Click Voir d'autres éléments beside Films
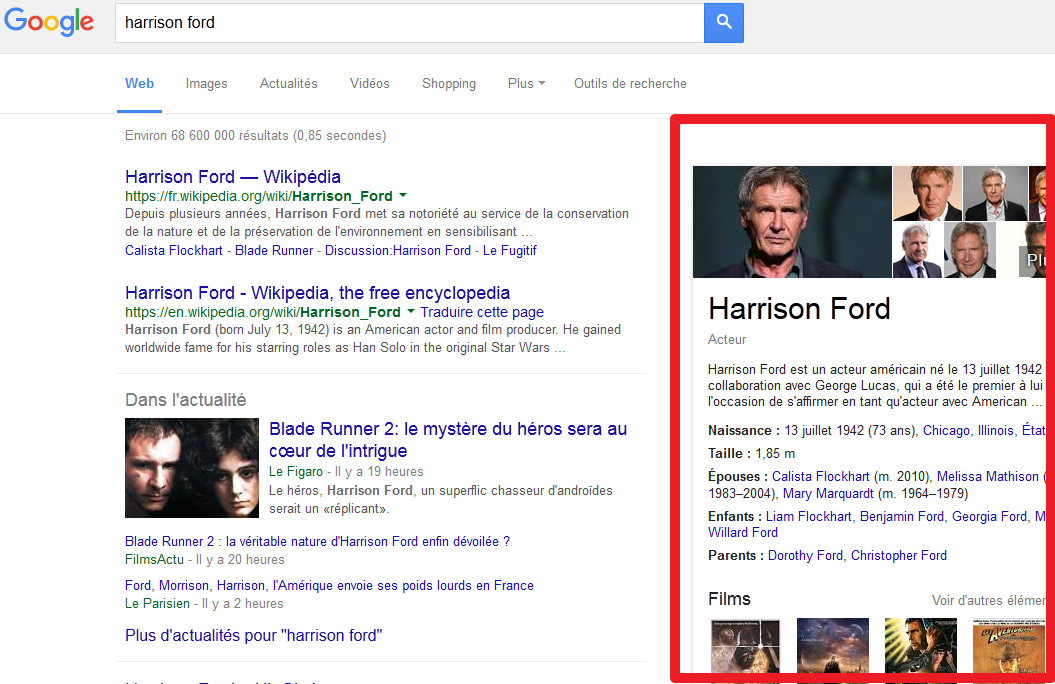 coord(988,600)
